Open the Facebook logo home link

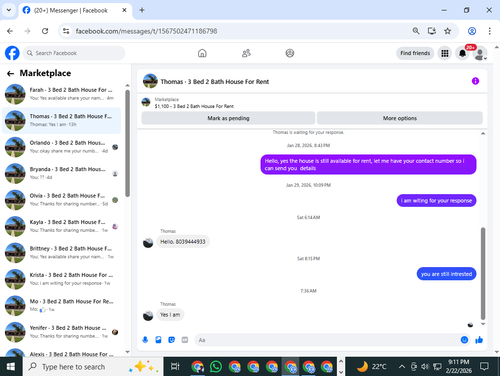click(x=12, y=53)
